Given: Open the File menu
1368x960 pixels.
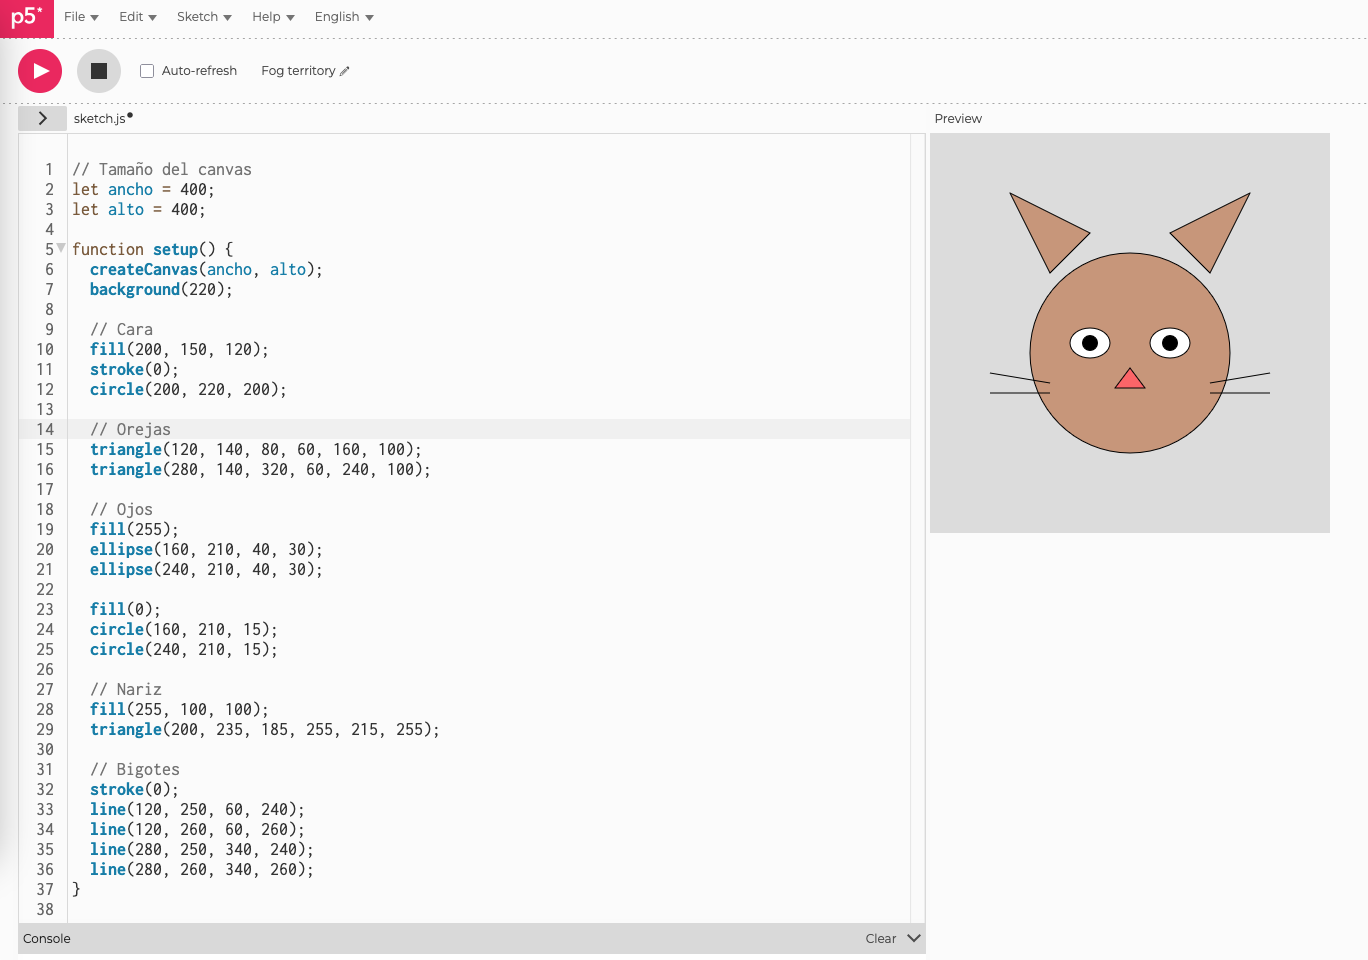Looking at the screenshot, I should click(x=81, y=17).
